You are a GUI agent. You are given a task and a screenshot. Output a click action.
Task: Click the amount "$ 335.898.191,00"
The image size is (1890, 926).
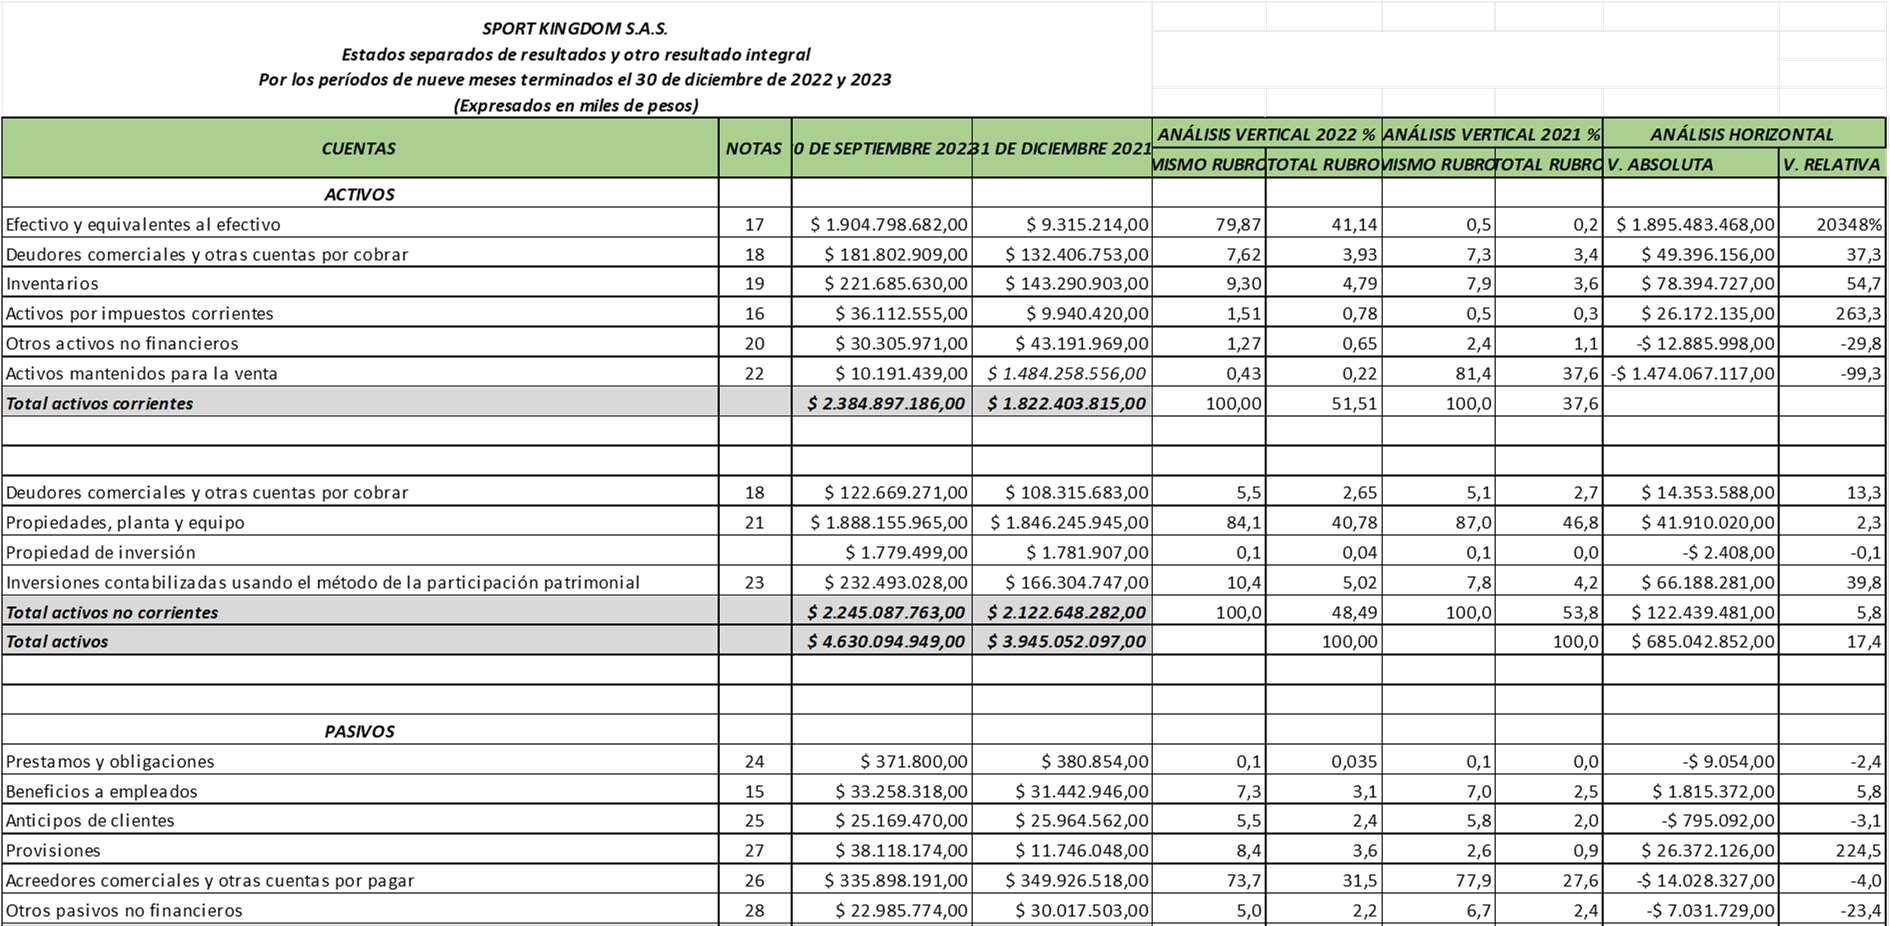tap(896, 881)
